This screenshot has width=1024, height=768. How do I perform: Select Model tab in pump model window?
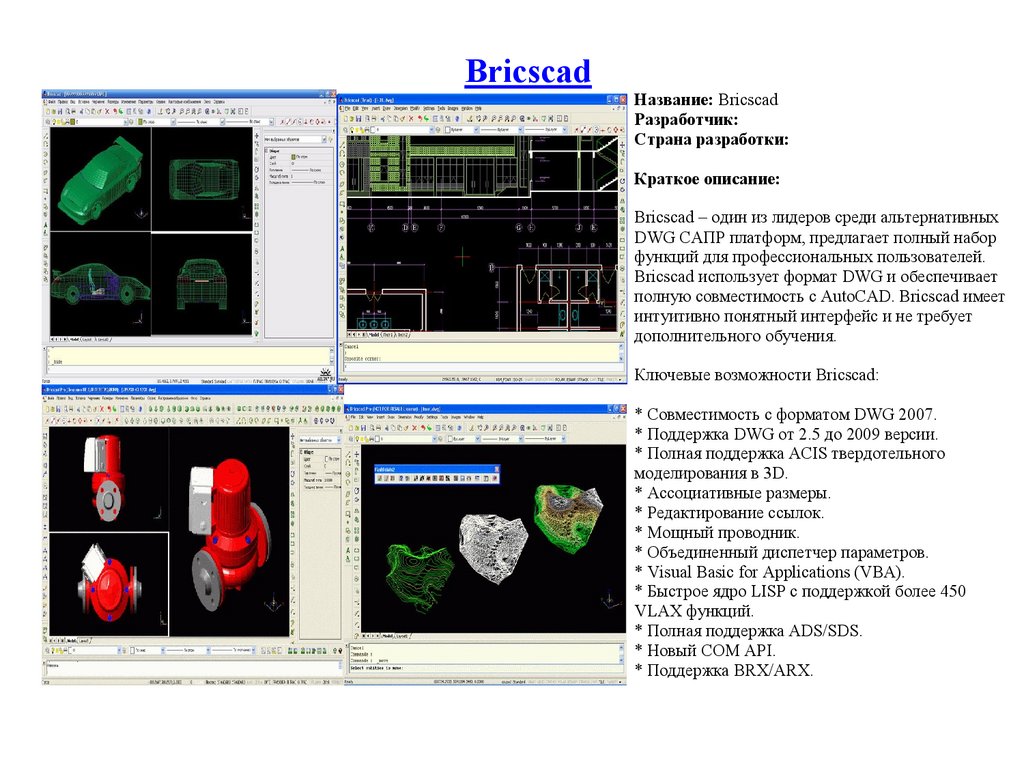tap(71, 641)
